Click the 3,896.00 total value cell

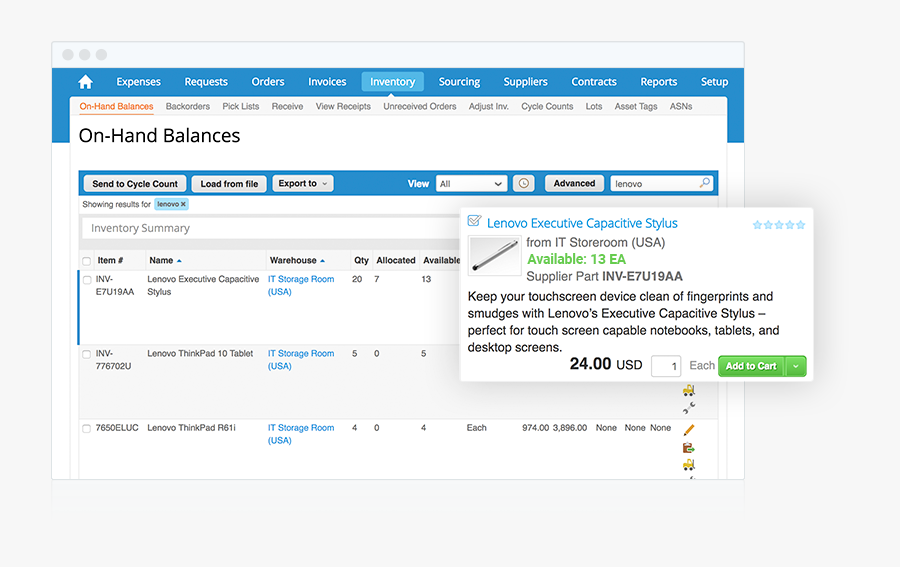tap(569, 428)
